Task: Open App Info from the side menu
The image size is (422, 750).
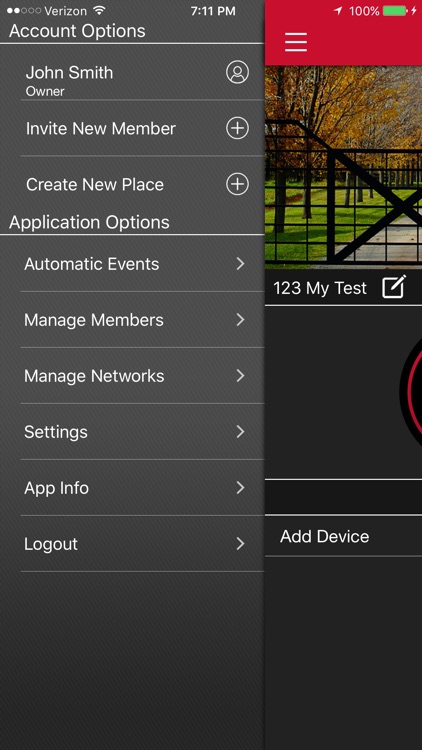Action: (x=142, y=487)
